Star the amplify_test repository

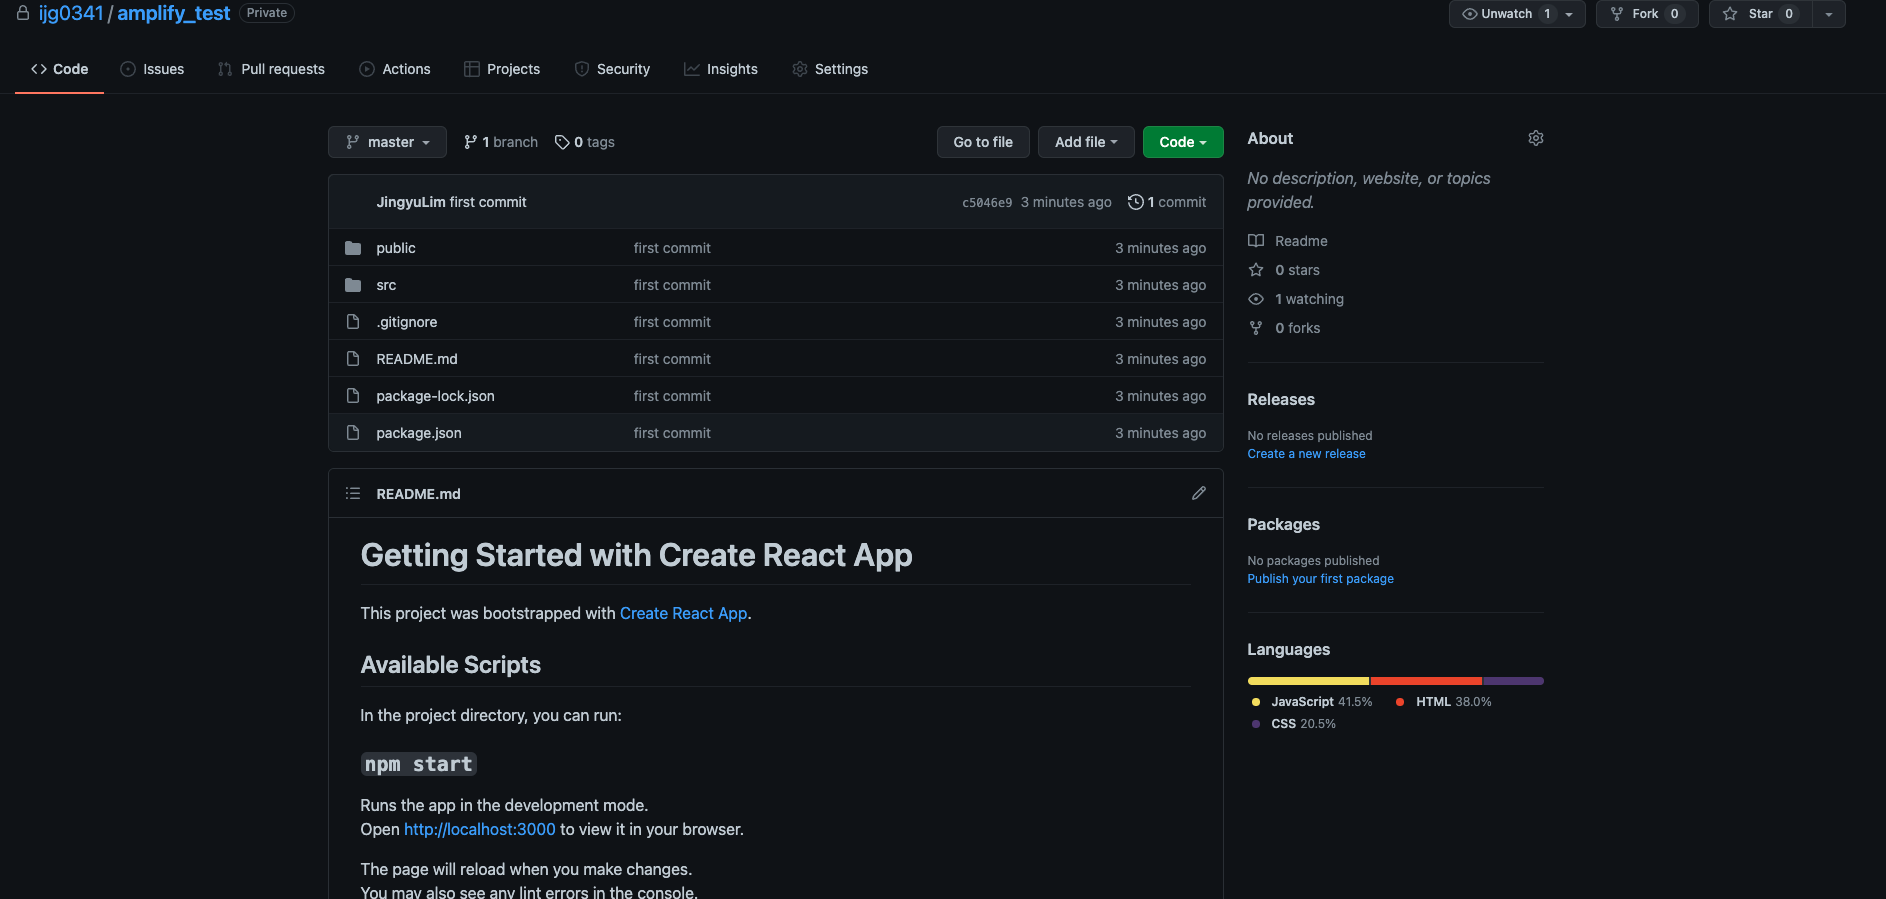pos(1760,14)
